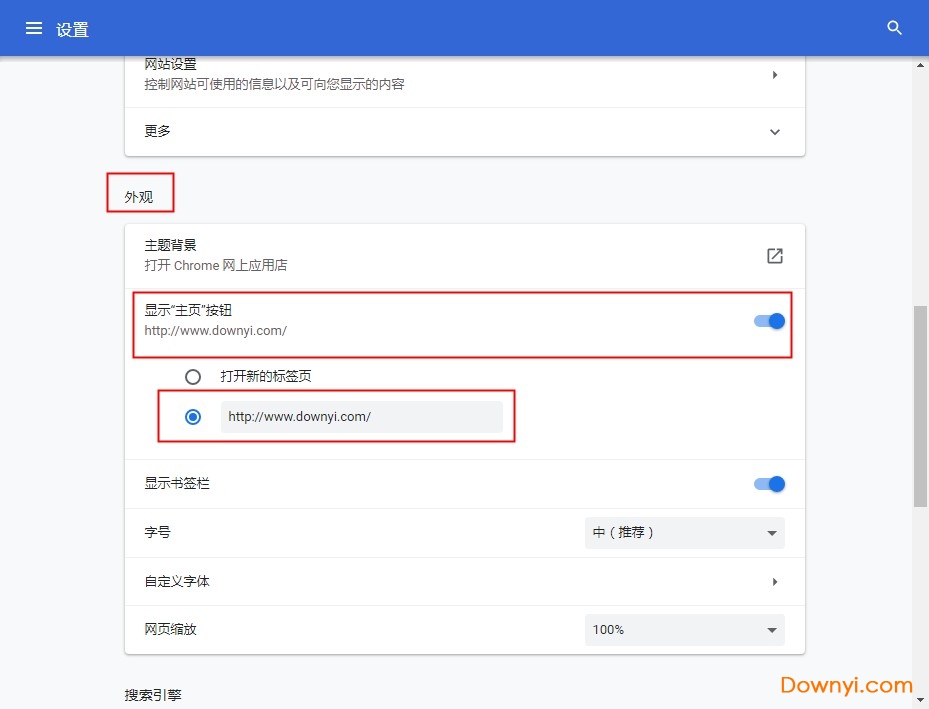
Task: Click the 网站设置 right arrow
Action: (x=775, y=75)
